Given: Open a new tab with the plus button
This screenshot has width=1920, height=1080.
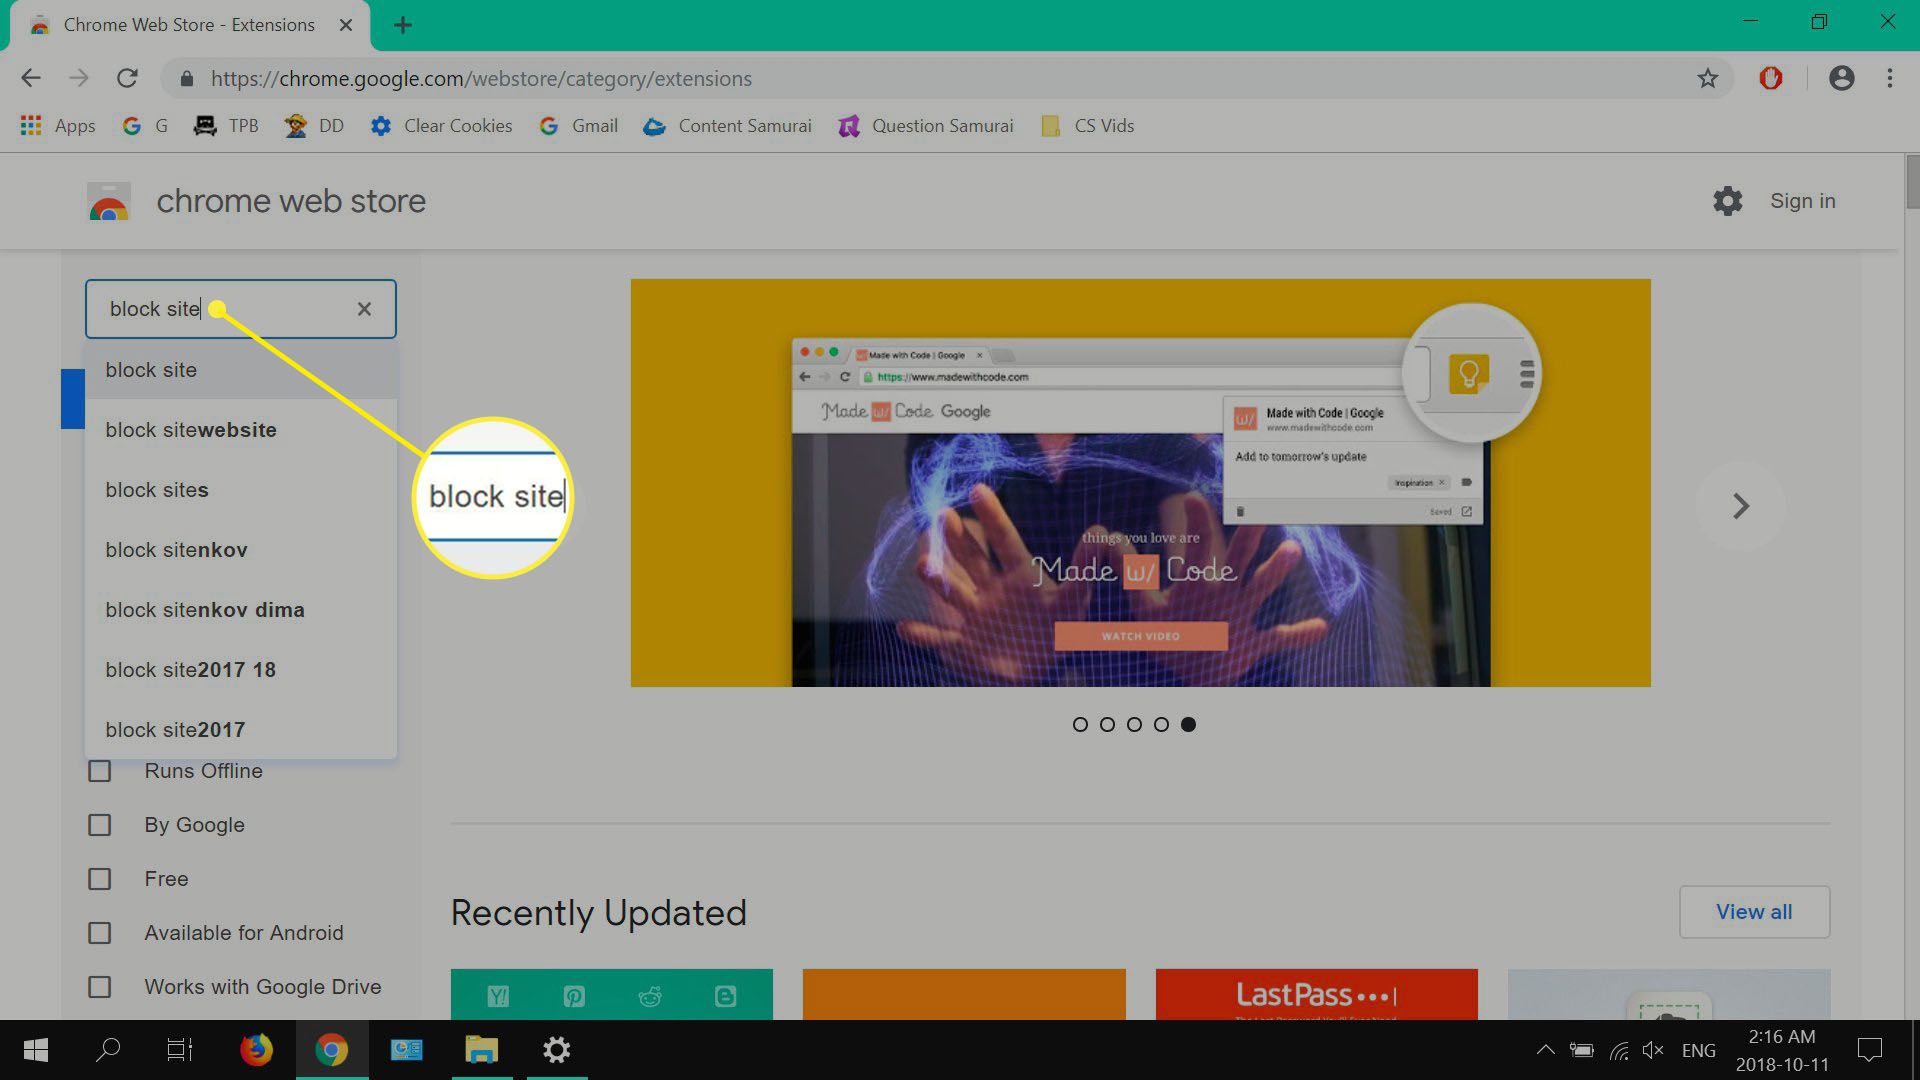Looking at the screenshot, I should click(x=403, y=25).
